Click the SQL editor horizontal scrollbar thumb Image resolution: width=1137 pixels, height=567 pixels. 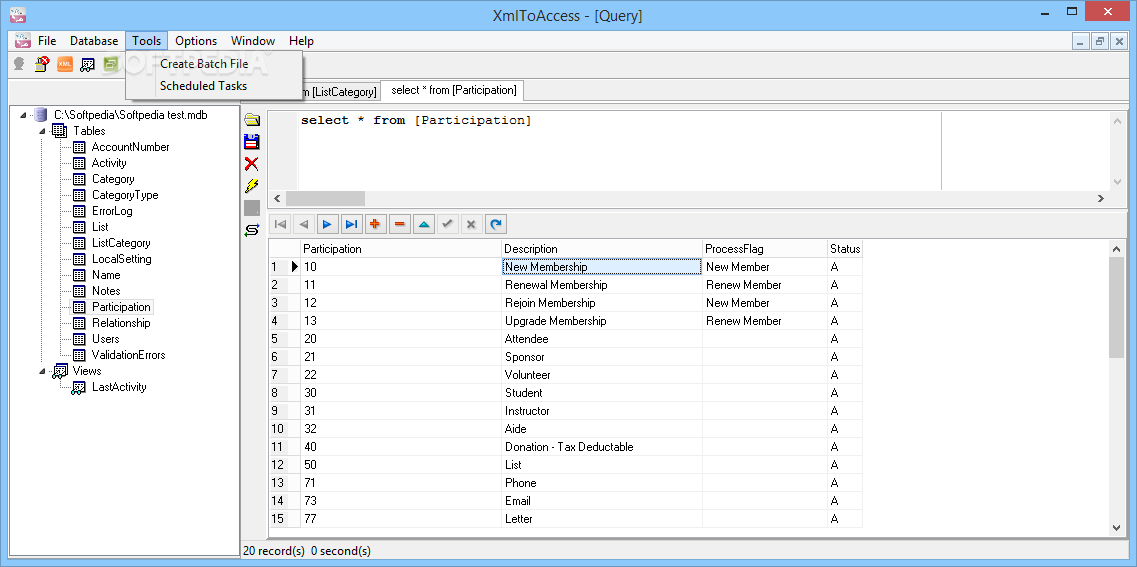click(325, 199)
